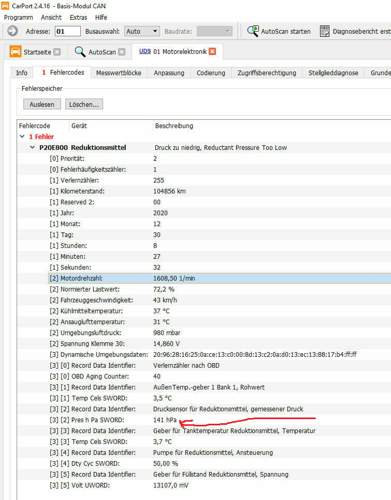Select the Reserved 2 row
Viewport: 391px width, 500px height.
(204, 202)
